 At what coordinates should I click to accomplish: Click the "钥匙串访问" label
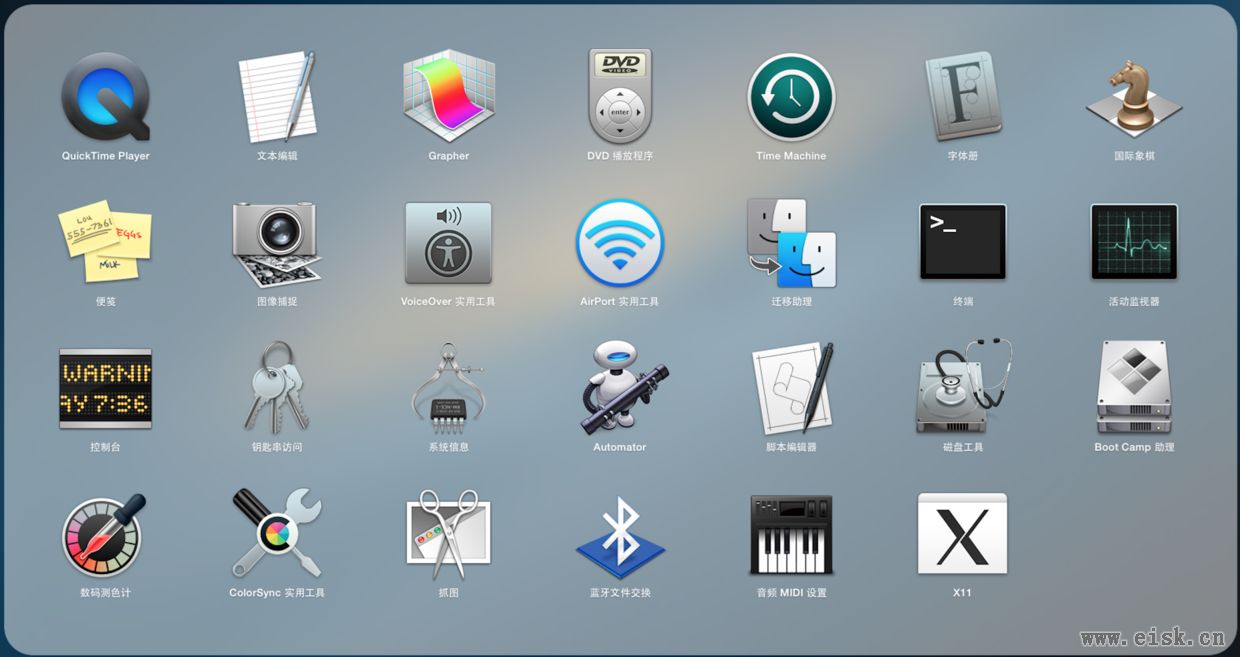pyautogui.click(x=277, y=447)
